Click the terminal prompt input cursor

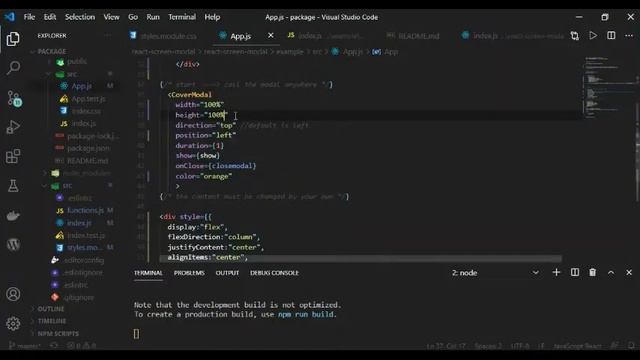point(136,334)
